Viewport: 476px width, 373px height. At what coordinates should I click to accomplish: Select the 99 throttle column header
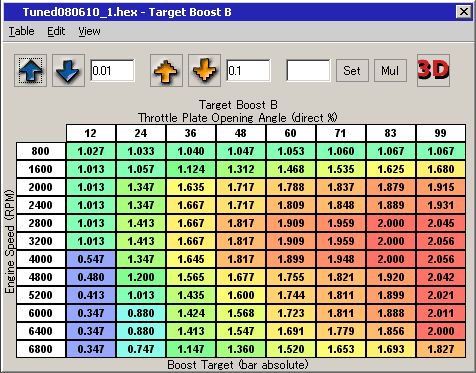[x=441, y=133]
